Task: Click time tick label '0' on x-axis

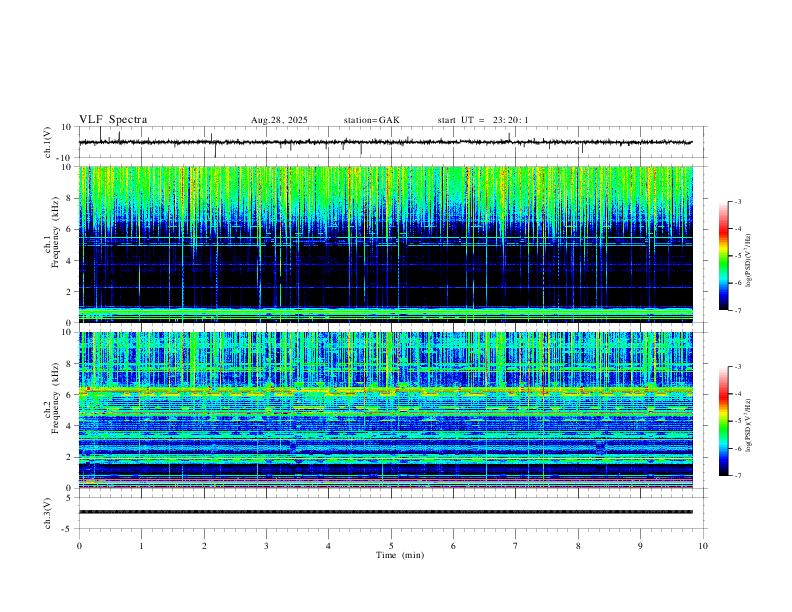Action: (x=79, y=546)
